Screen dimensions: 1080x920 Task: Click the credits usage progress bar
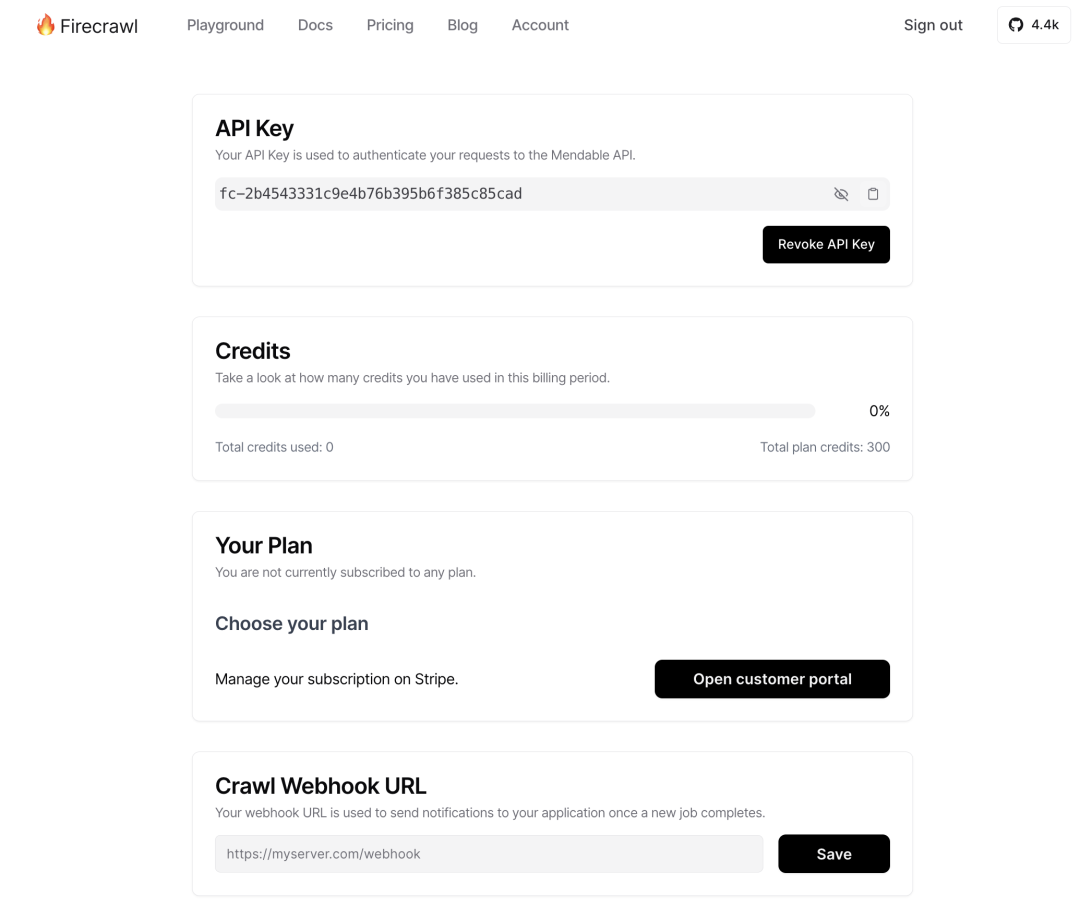[x=515, y=411]
